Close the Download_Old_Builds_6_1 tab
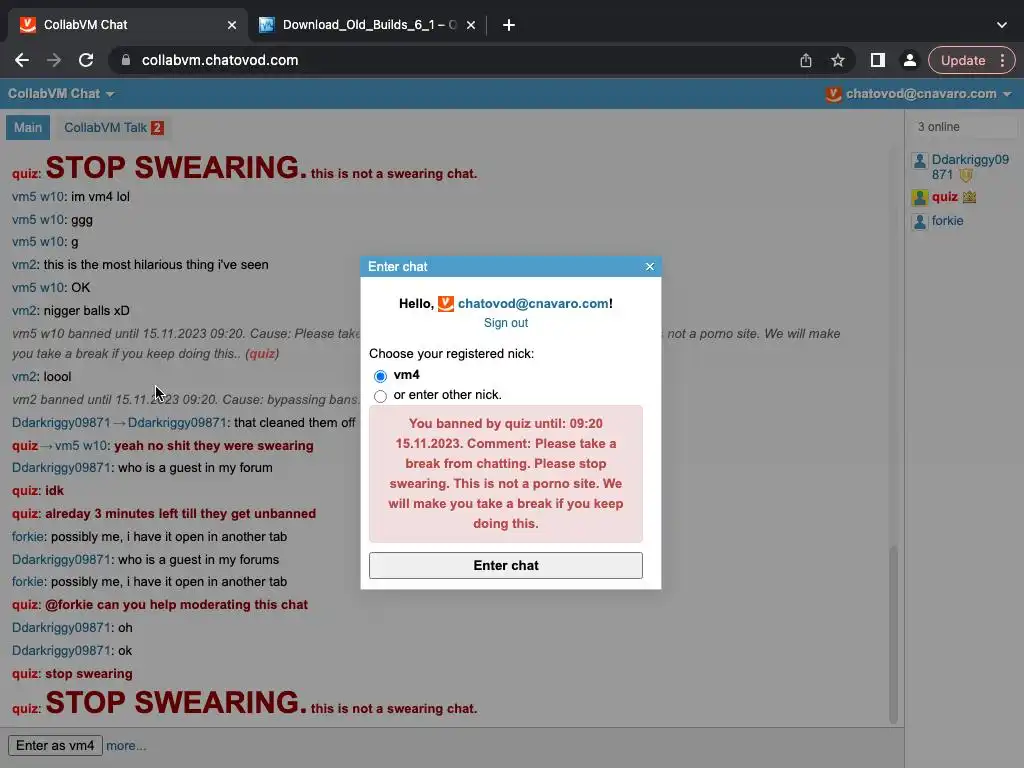 (471, 25)
